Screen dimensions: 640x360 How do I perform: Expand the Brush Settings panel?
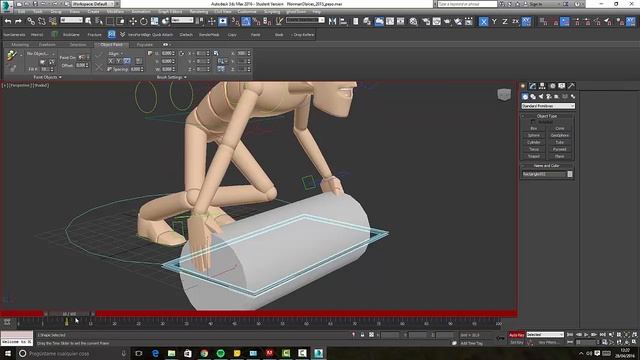click(x=171, y=77)
